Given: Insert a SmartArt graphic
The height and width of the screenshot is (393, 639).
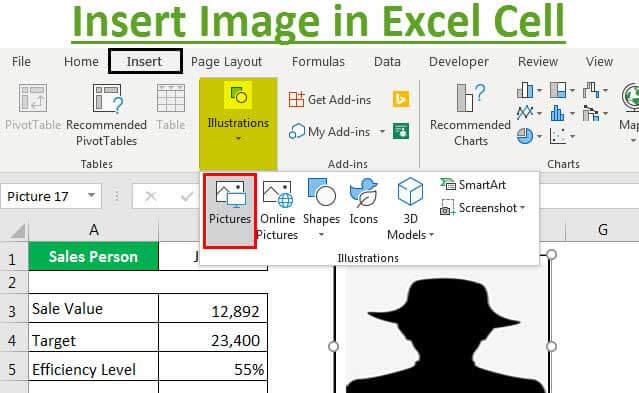Looking at the screenshot, I should pos(473,185).
